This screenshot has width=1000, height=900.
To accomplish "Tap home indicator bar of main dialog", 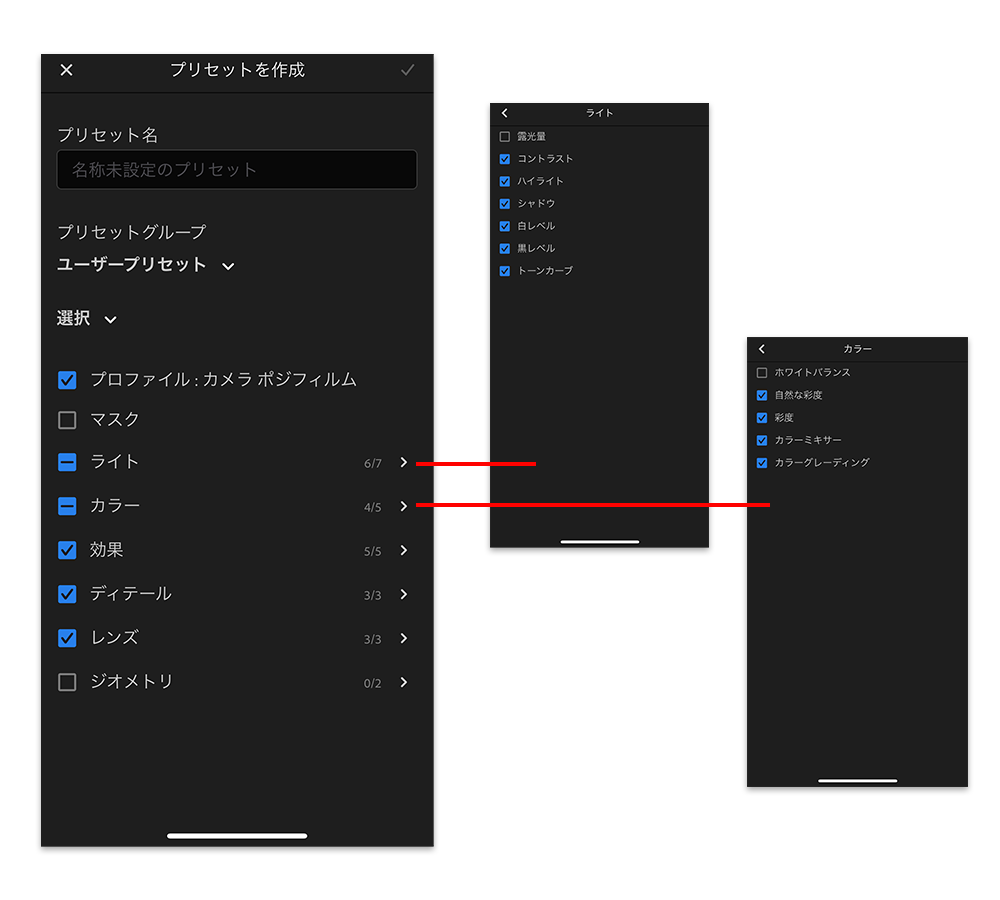I will tap(237, 836).
